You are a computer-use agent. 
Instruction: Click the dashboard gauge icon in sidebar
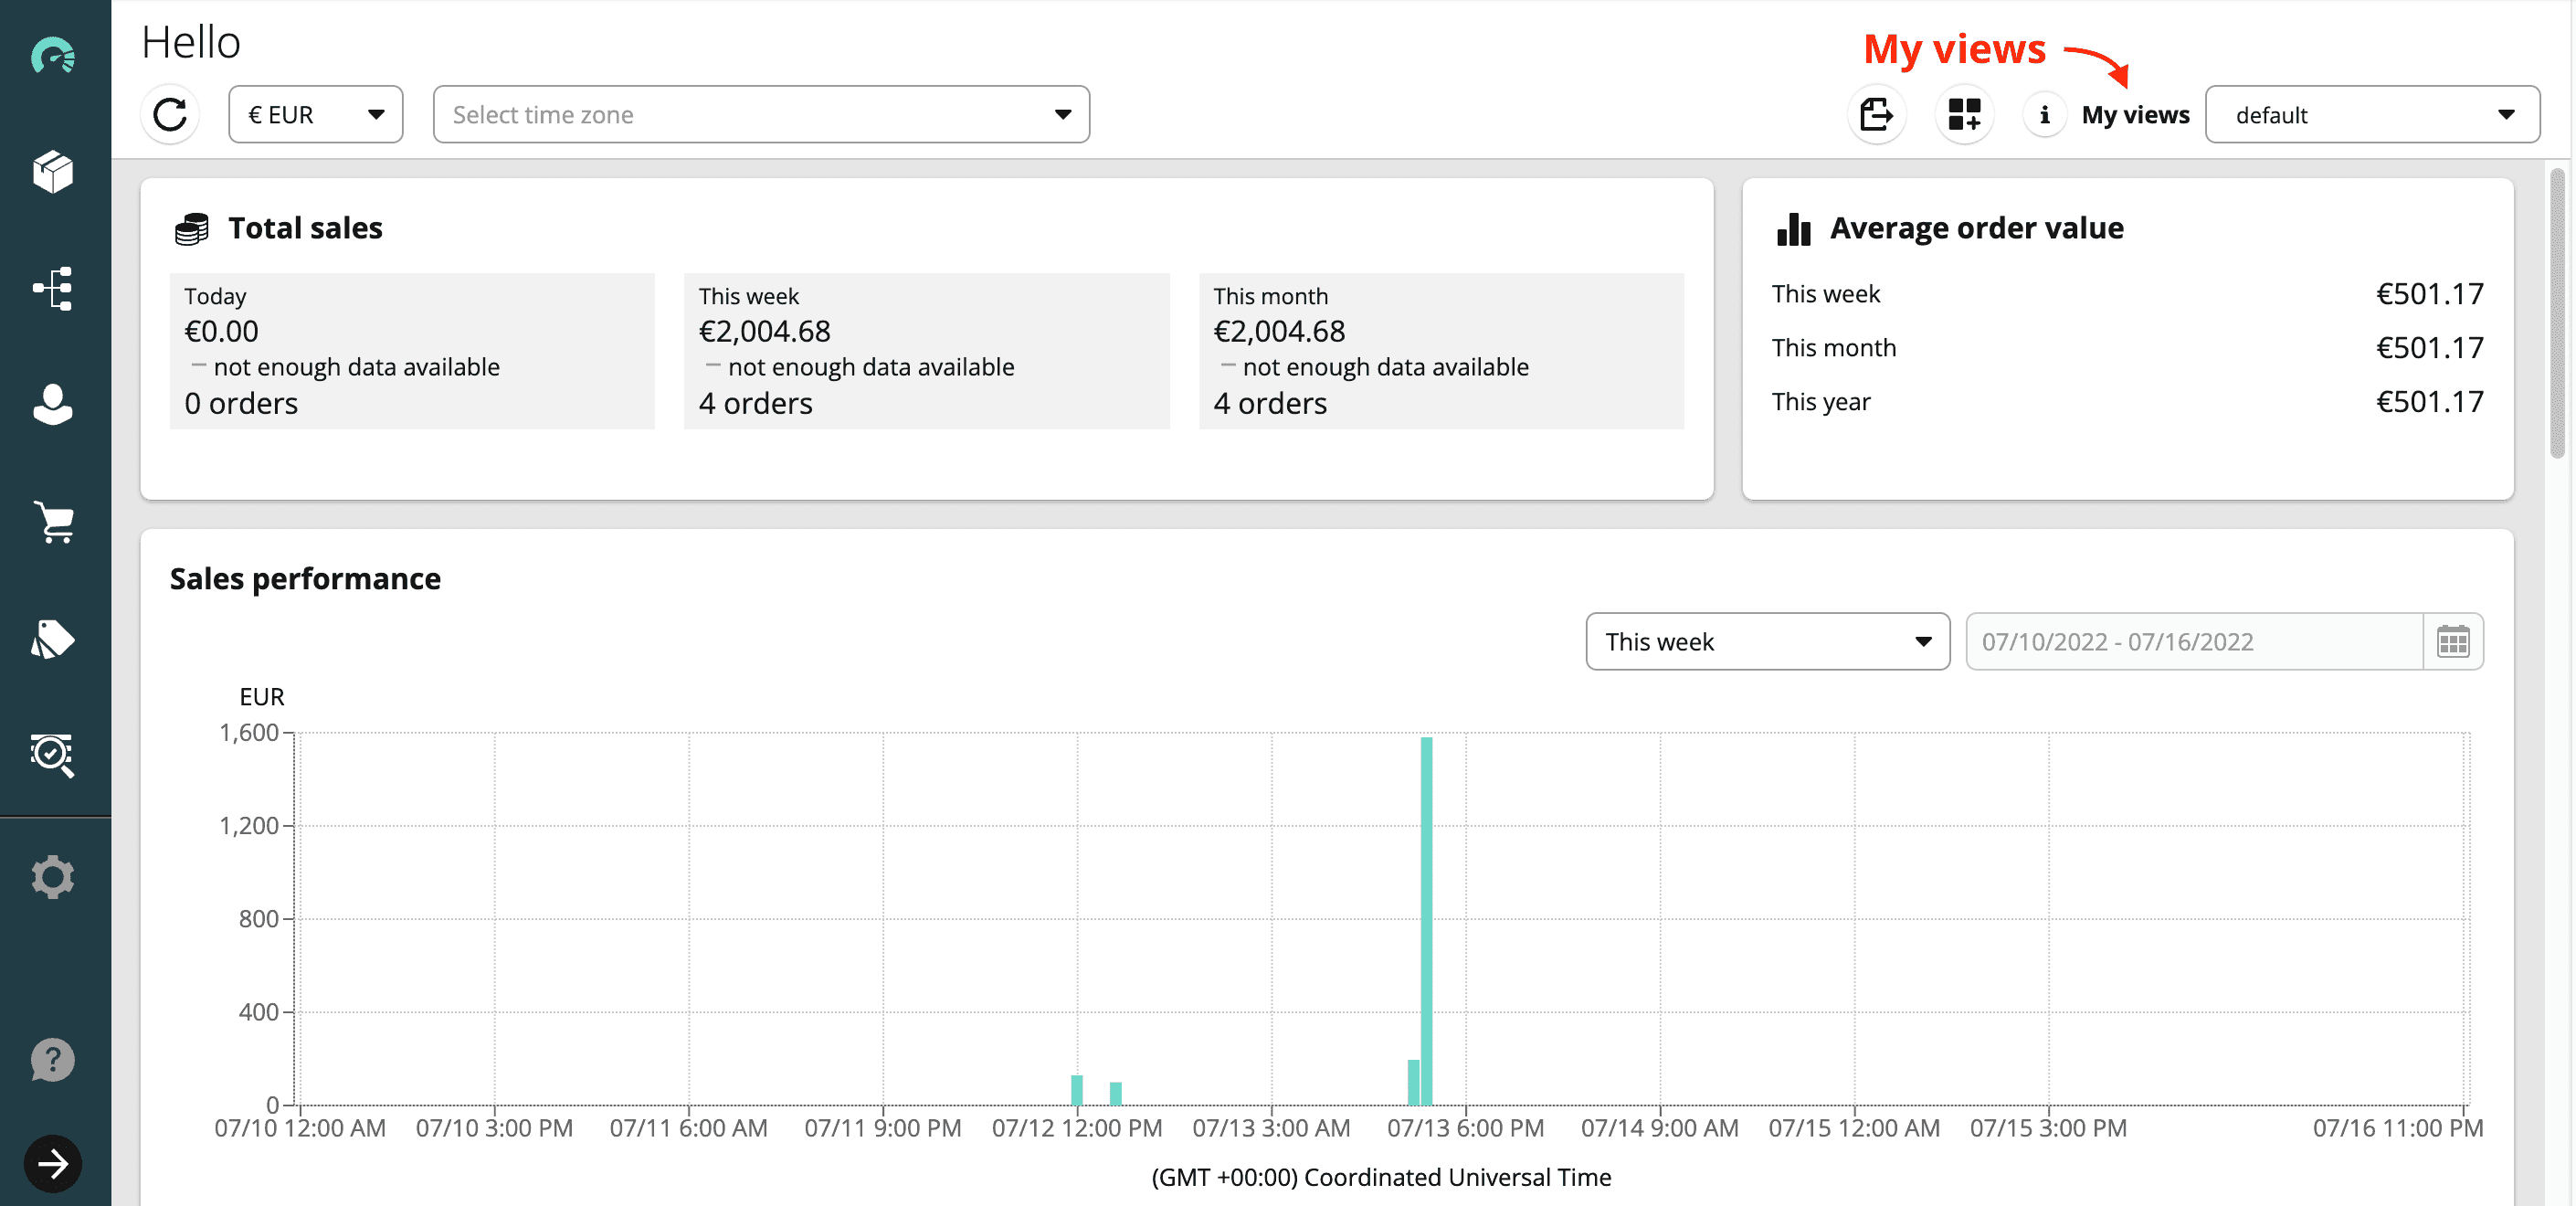(53, 56)
